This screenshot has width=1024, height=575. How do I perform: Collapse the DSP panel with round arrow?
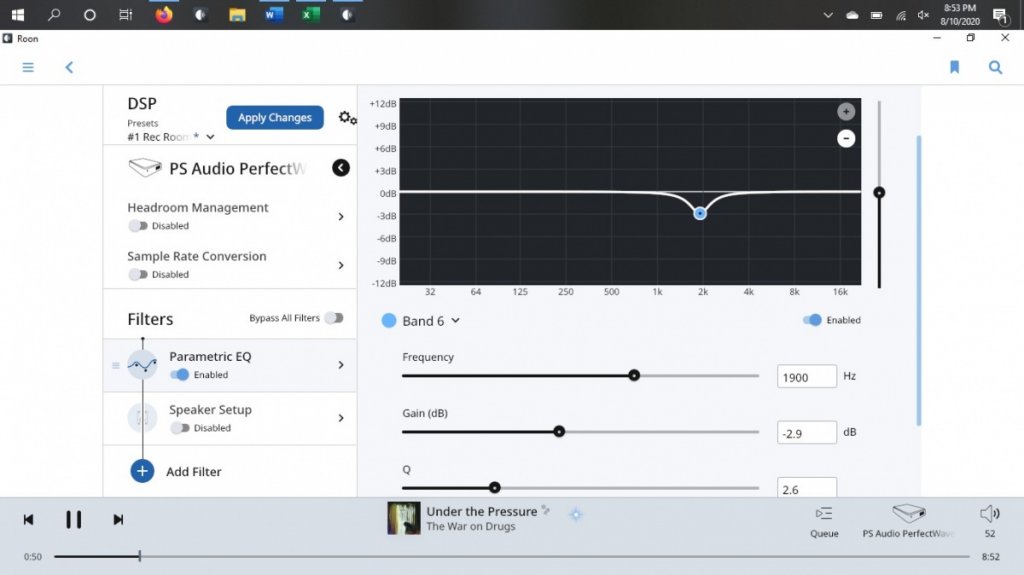click(341, 168)
